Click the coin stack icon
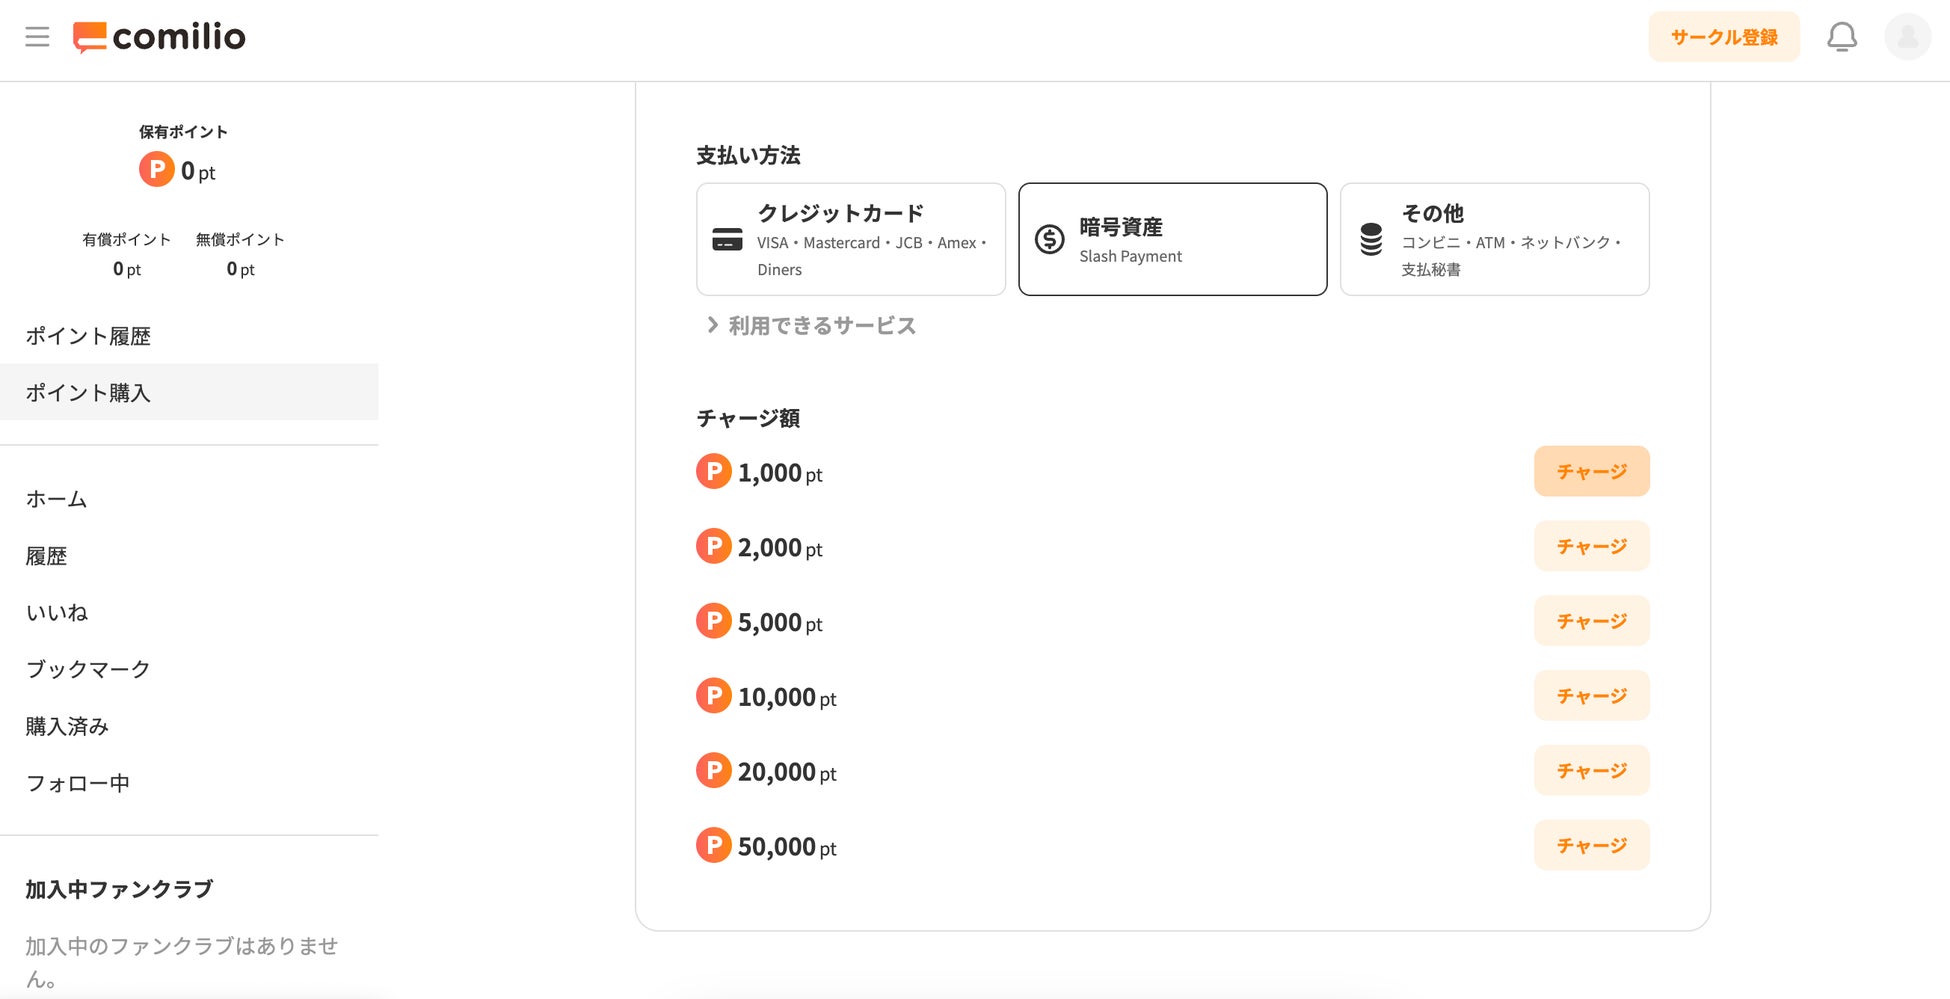The height and width of the screenshot is (999, 1950). pyautogui.click(x=1371, y=240)
